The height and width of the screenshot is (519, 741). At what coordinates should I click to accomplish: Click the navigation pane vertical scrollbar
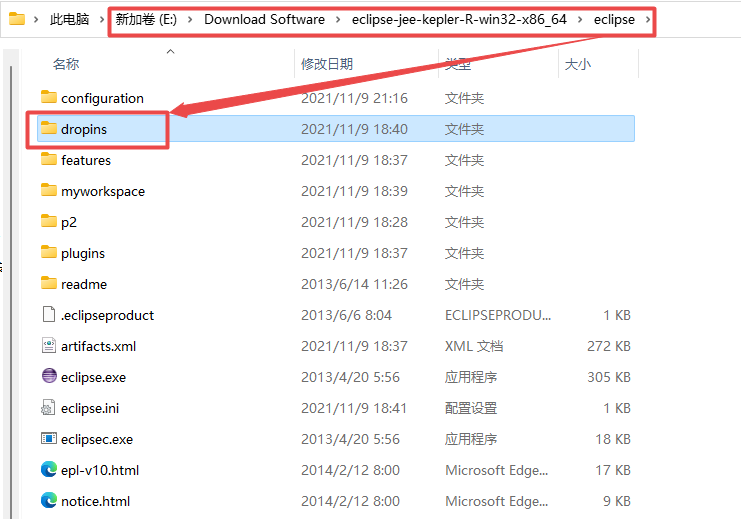point(11,292)
